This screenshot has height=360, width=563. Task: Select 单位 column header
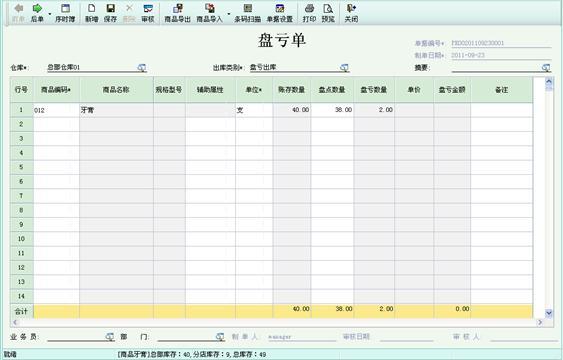[254, 90]
